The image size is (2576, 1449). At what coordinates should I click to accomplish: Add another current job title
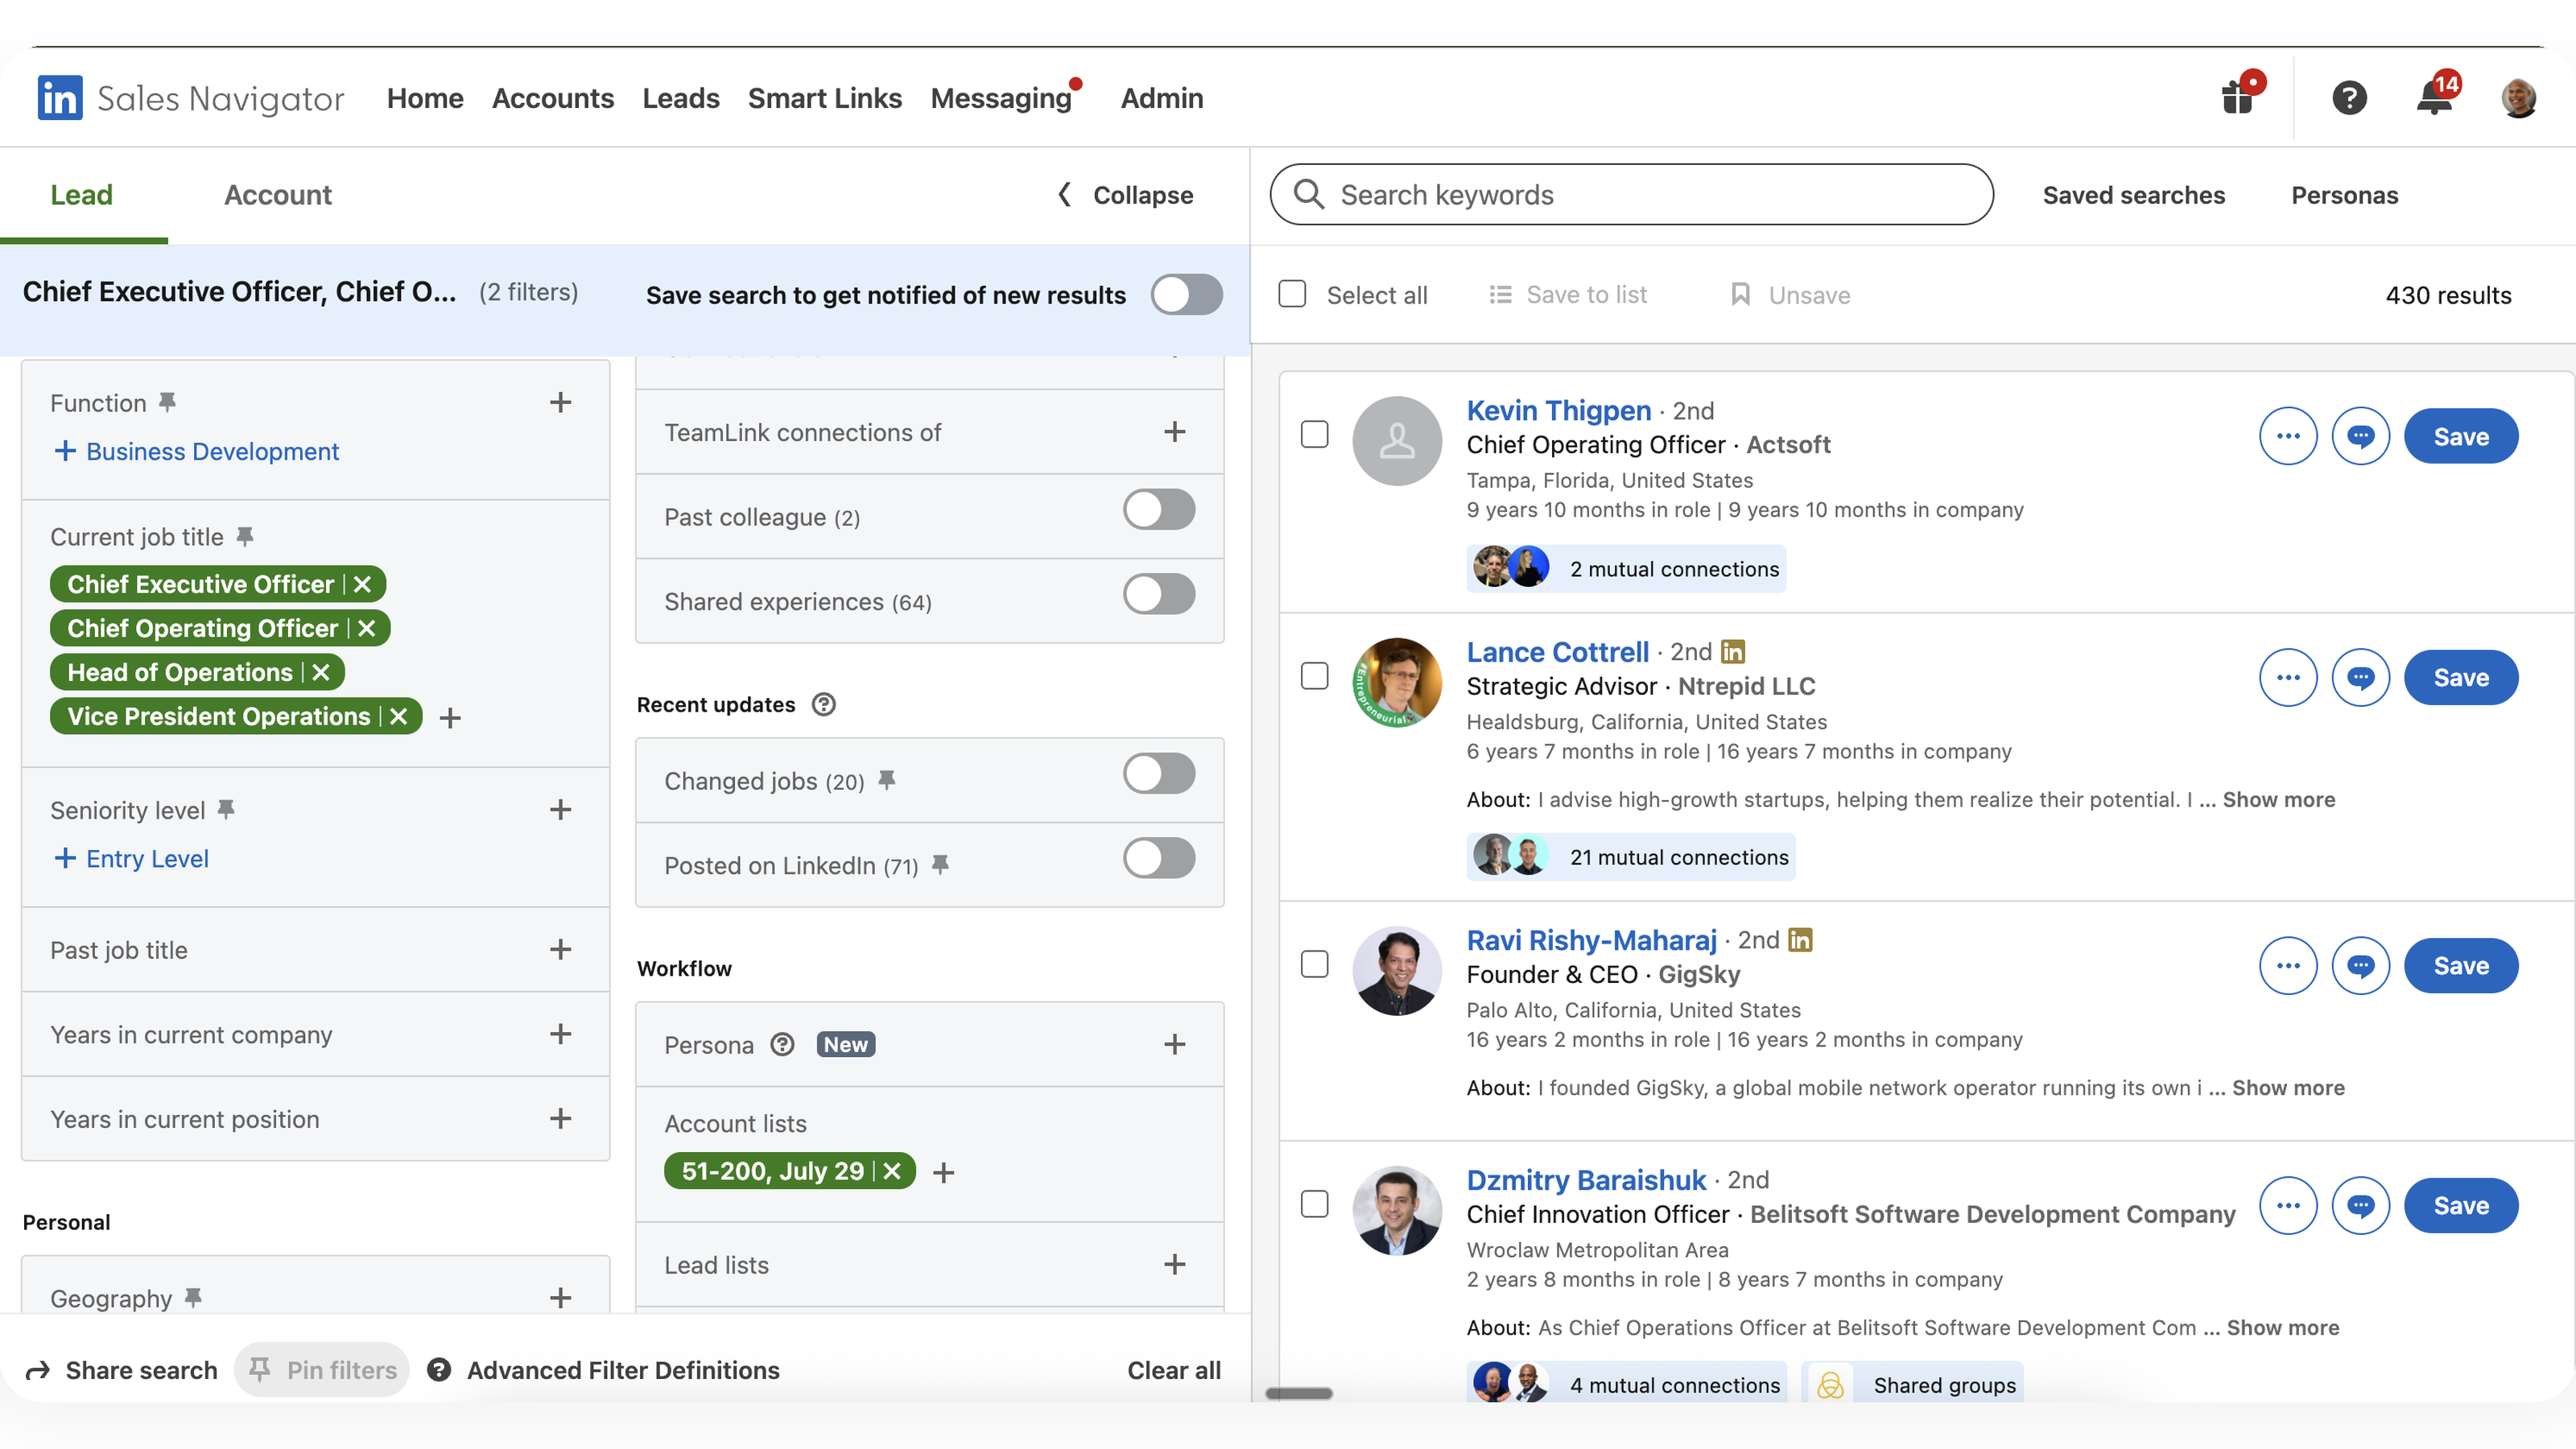coord(451,717)
